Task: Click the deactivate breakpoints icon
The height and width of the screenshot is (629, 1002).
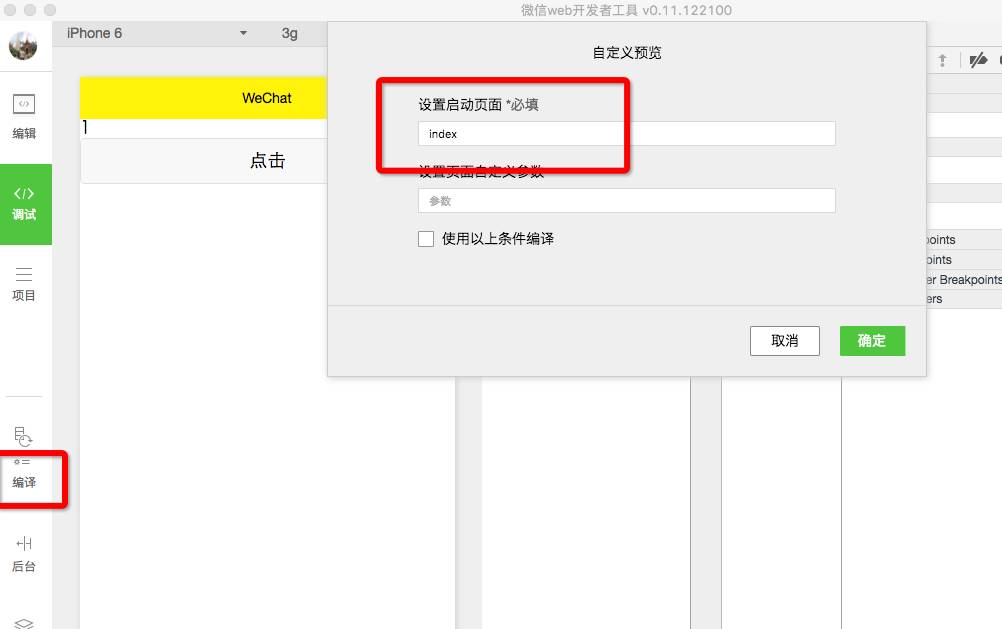Action: (x=978, y=60)
